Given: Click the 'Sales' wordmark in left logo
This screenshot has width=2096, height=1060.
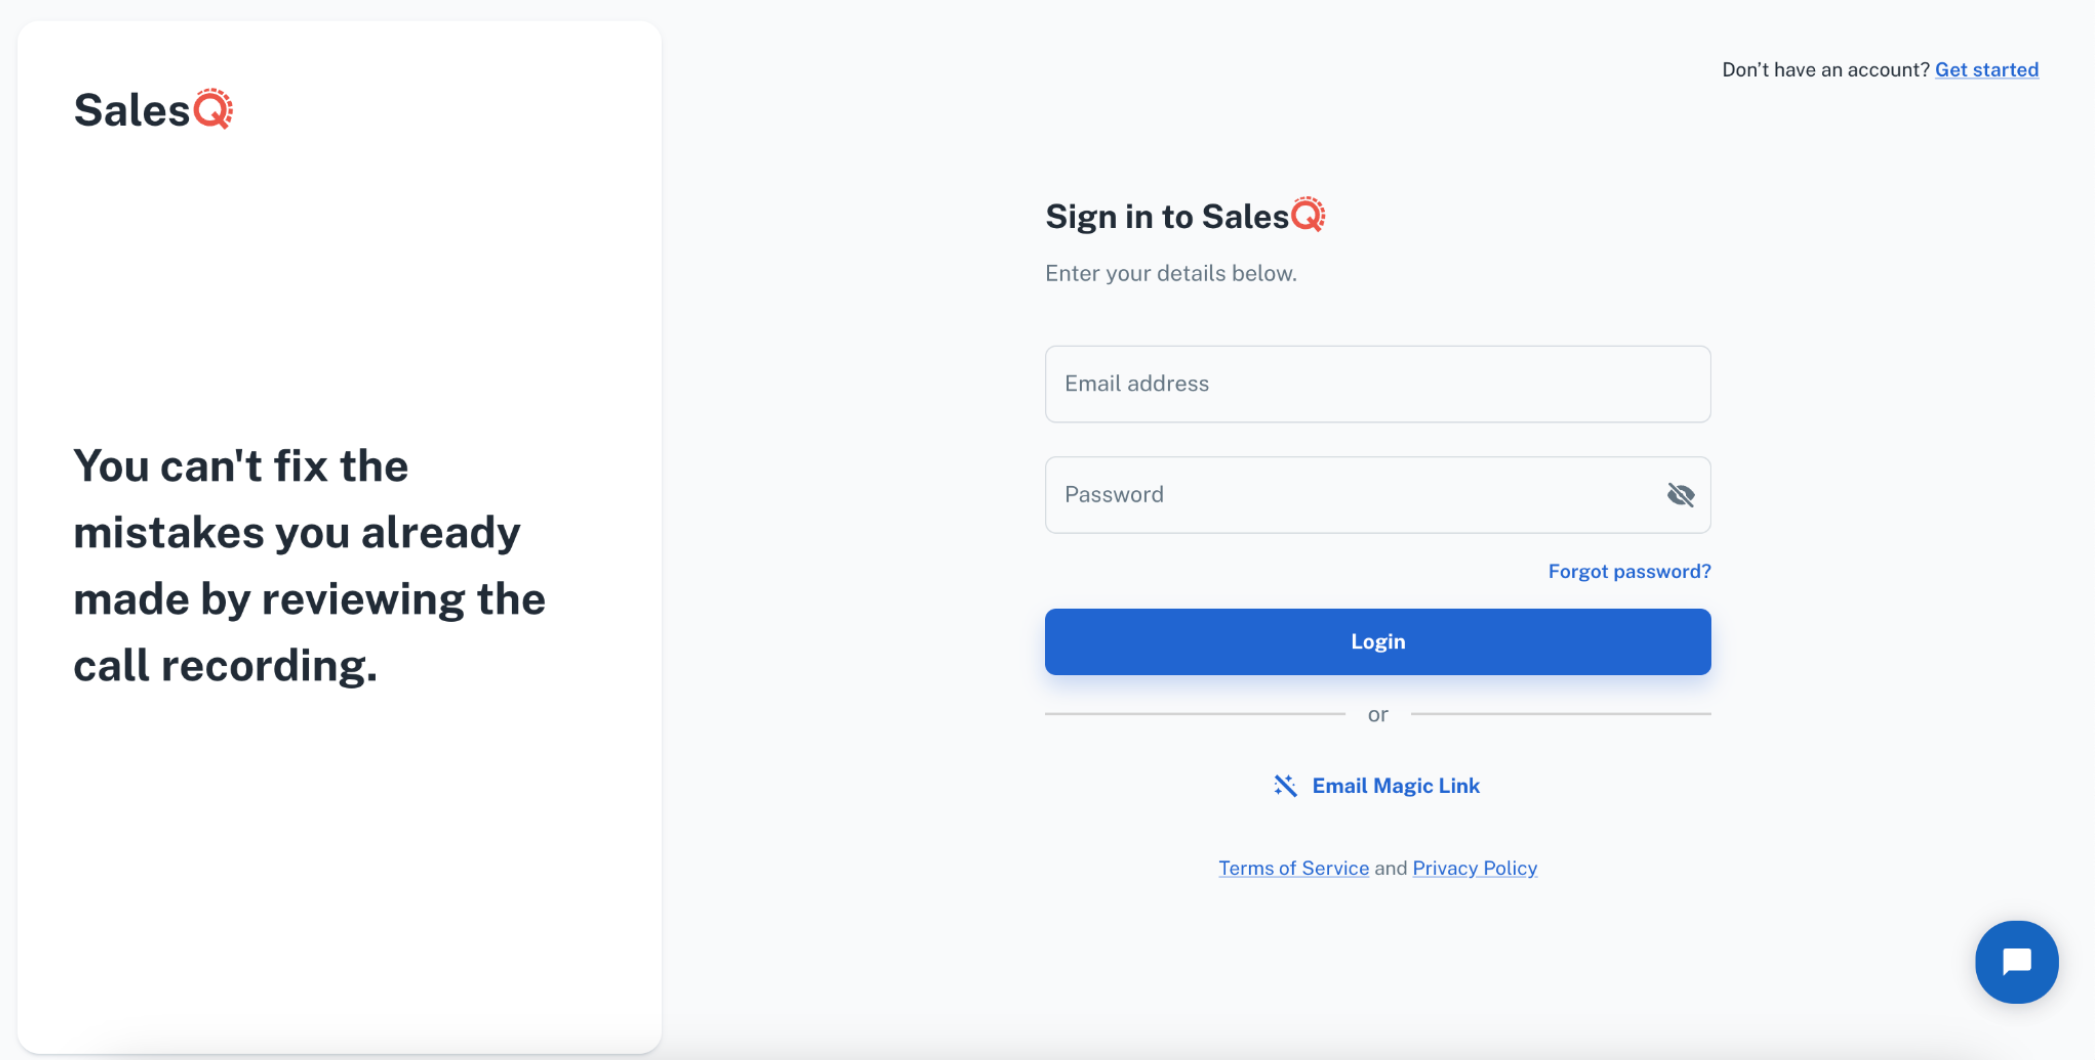Looking at the screenshot, I should (x=132, y=110).
